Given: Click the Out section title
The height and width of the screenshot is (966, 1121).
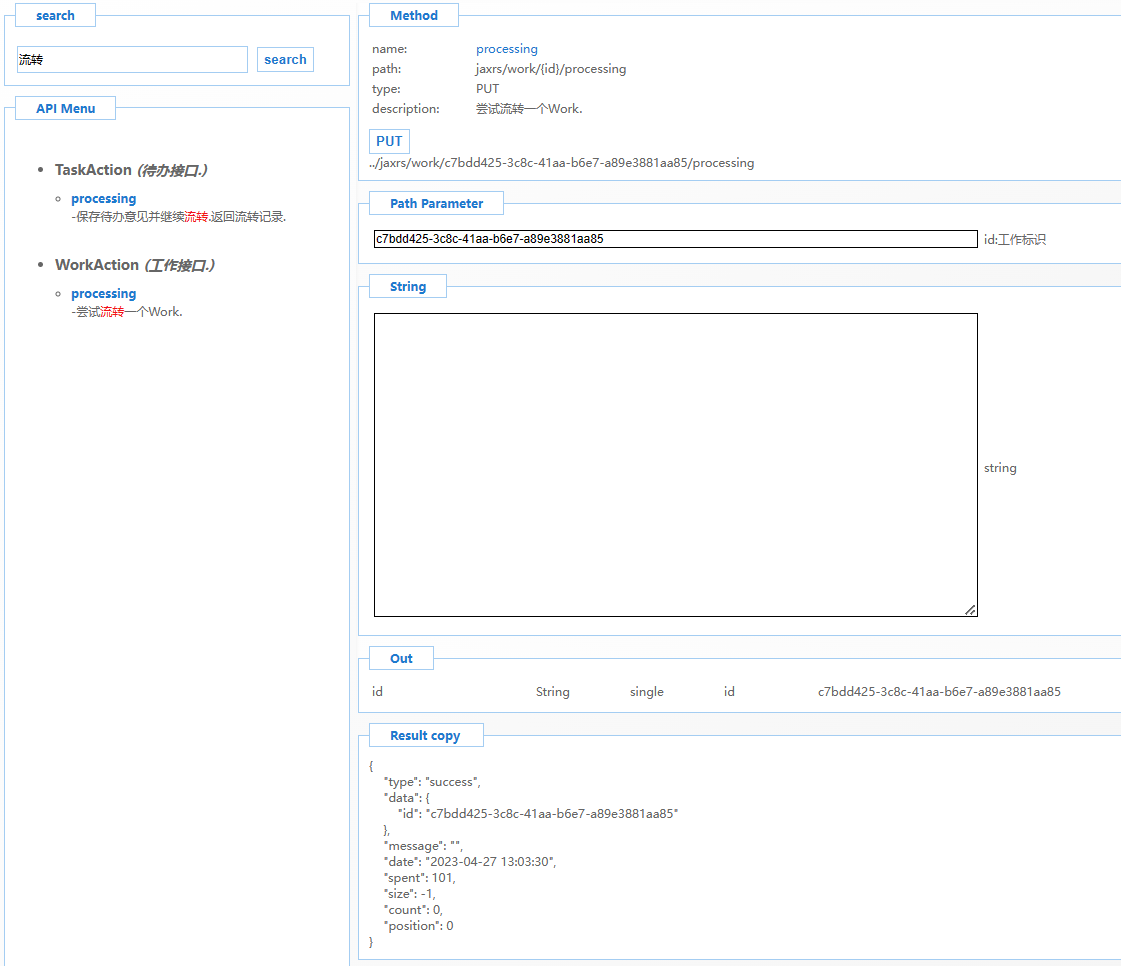Looking at the screenshot, I should click(x=401, y=658).
